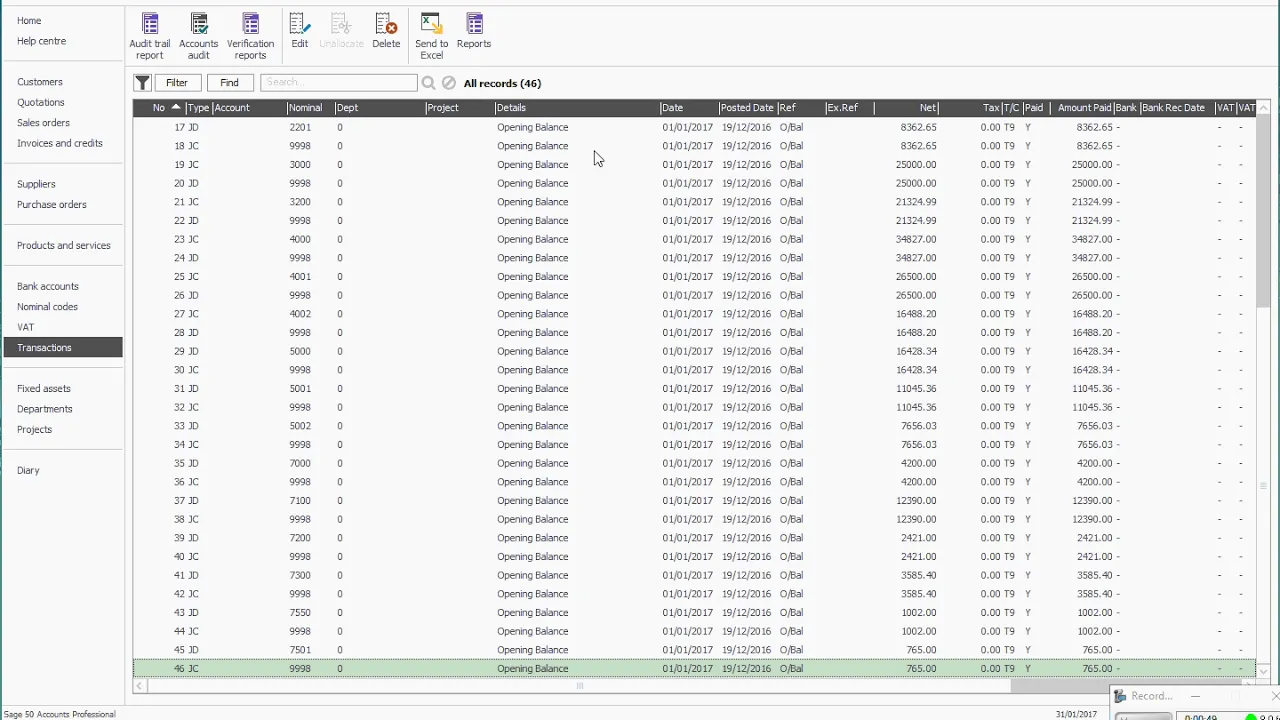Click the funnel filter icon
Image resolution: width=1280 pixels, height=720 pixels.
coord(142,83)
